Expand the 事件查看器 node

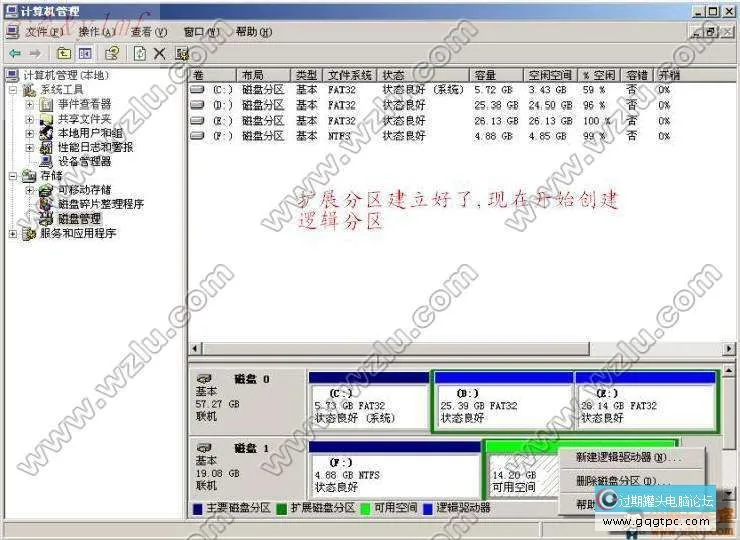point(30,104)
